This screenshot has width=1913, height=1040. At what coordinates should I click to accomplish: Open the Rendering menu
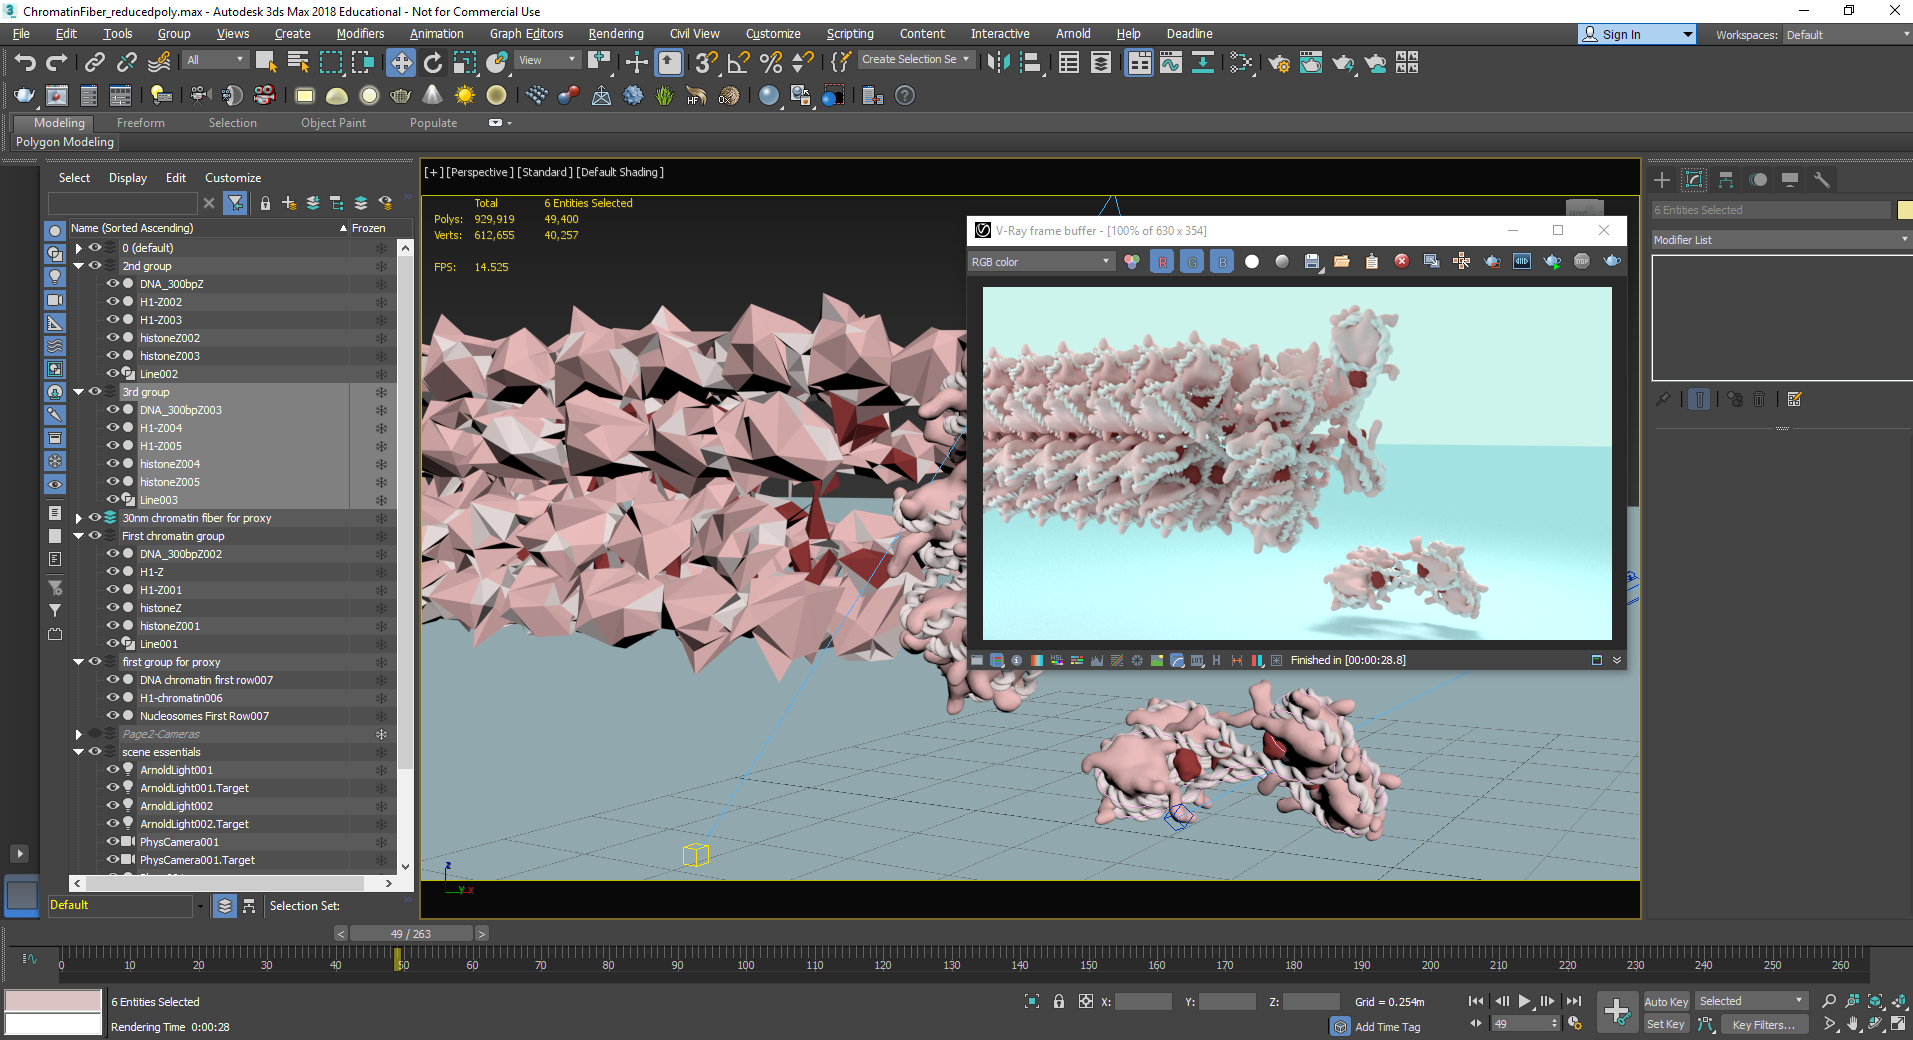click(x=615, y=34)
